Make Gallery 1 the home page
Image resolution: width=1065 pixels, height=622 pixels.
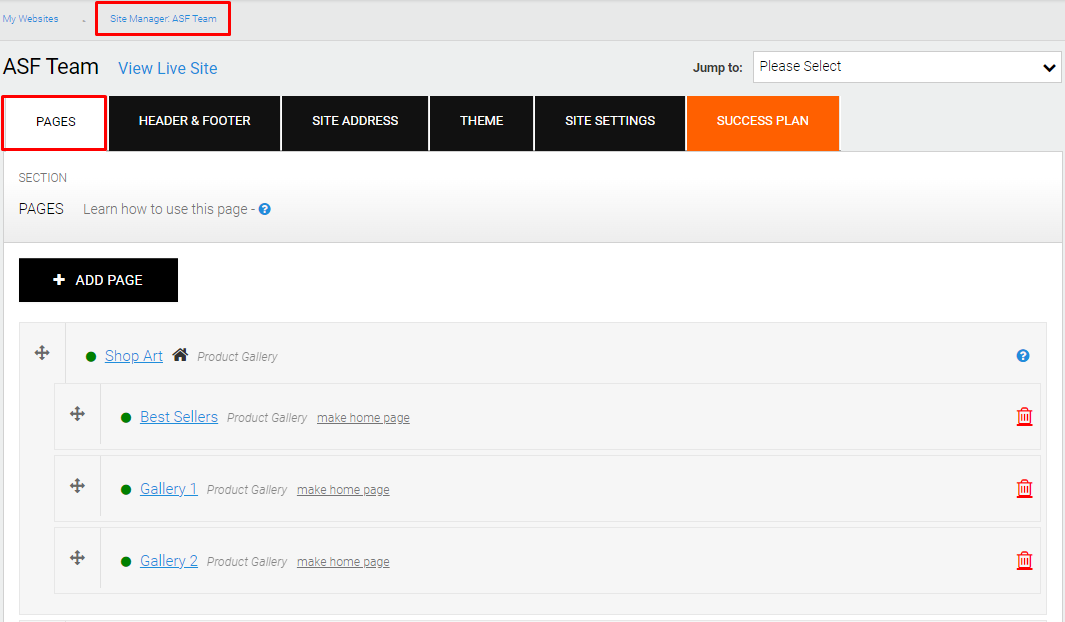point(343,489)
